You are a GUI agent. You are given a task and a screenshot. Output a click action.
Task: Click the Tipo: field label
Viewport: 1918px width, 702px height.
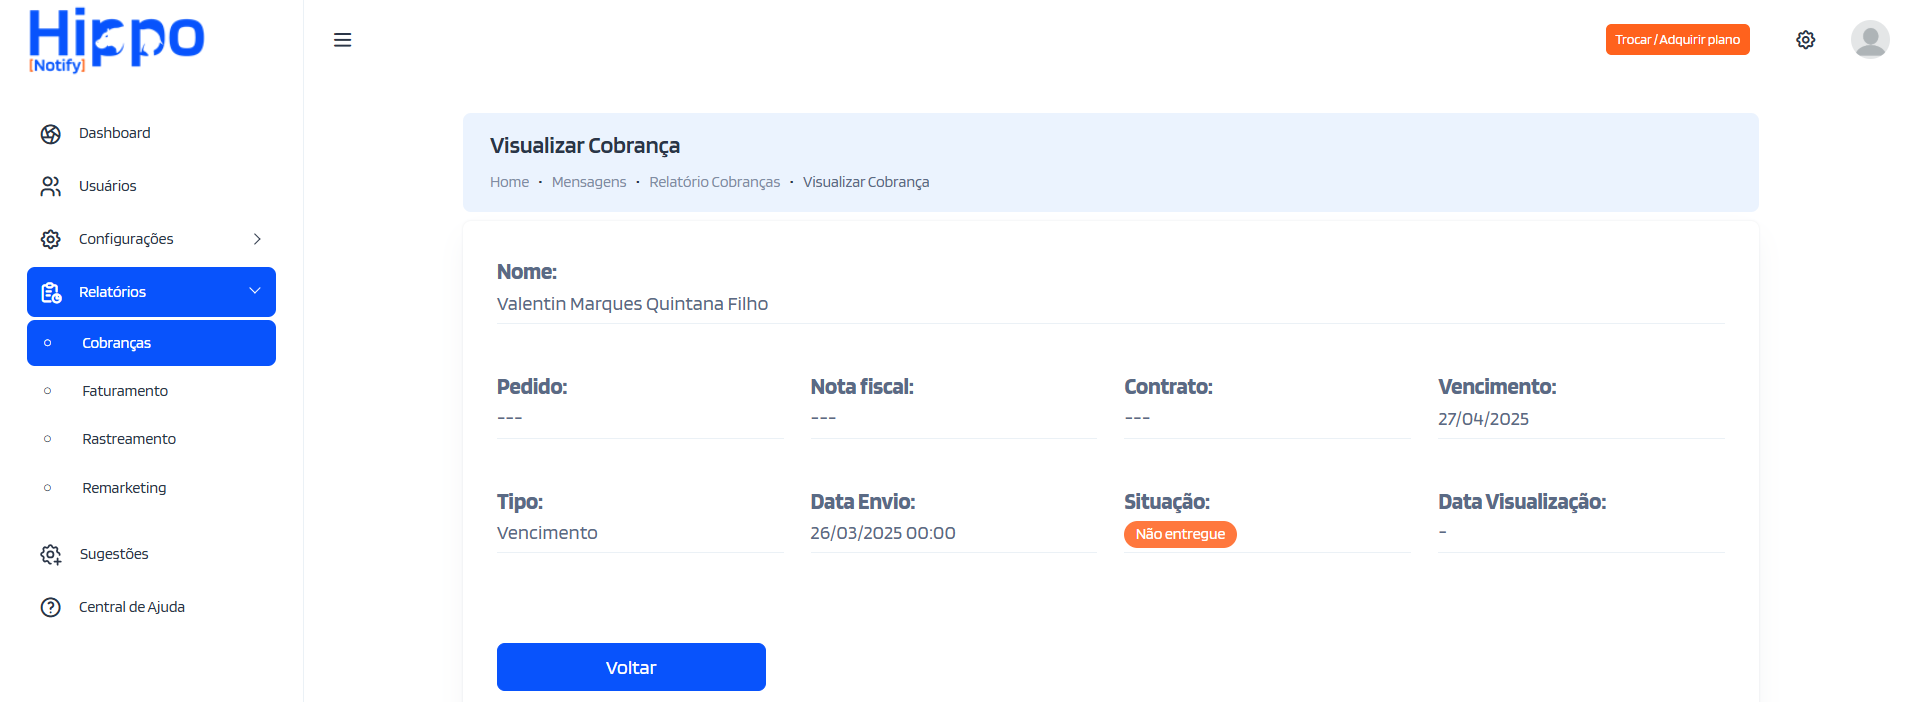tap(520, 502)
